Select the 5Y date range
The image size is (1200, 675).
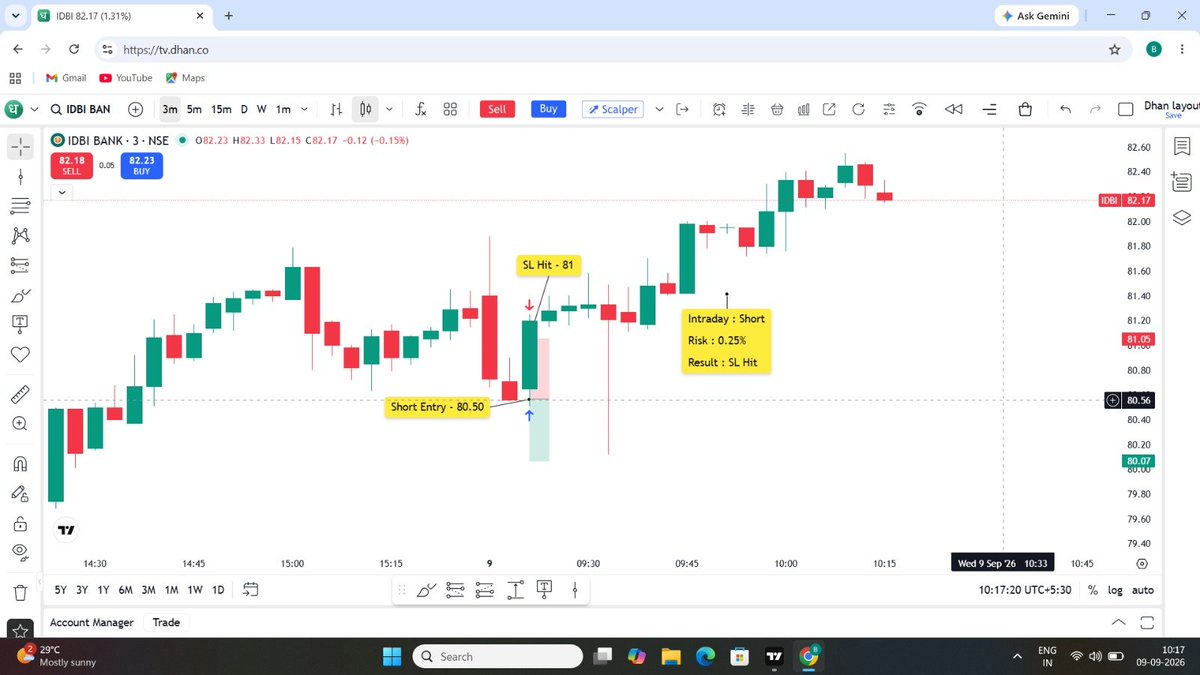(x=61, y=590)
